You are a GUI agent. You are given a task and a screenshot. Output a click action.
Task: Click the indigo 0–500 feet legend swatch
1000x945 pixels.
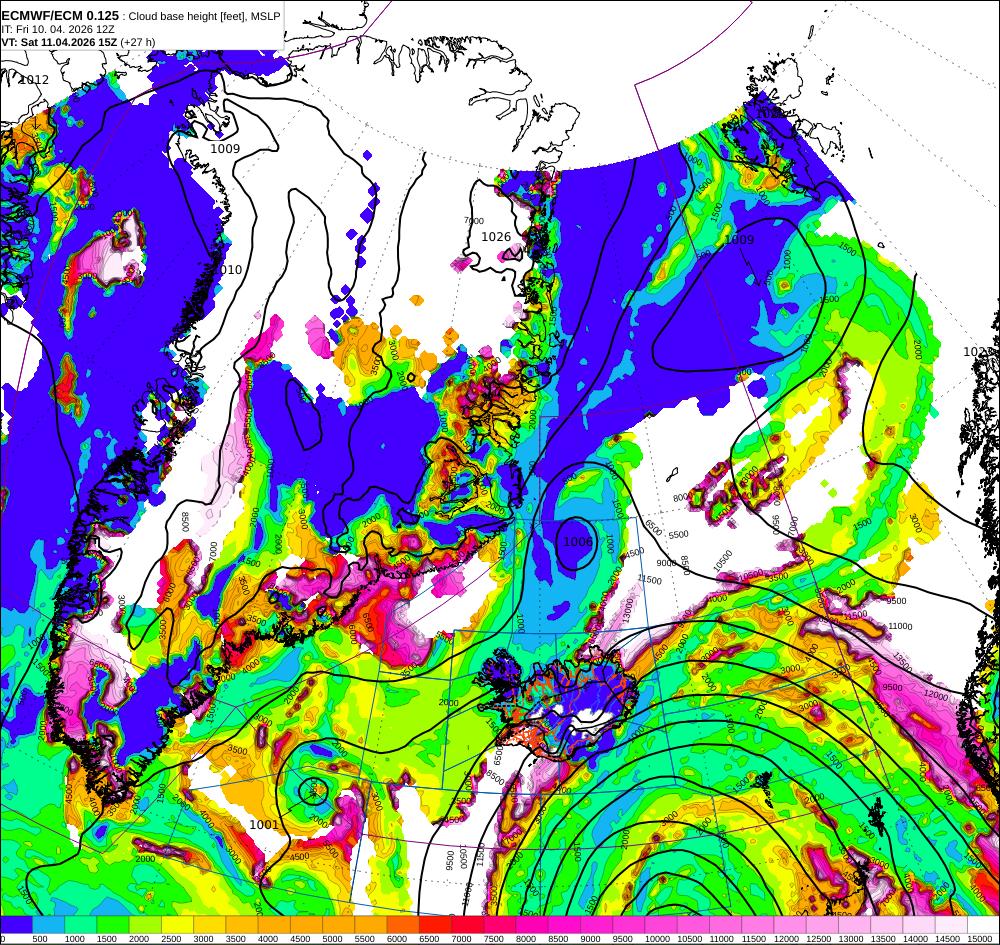point(16,925)
